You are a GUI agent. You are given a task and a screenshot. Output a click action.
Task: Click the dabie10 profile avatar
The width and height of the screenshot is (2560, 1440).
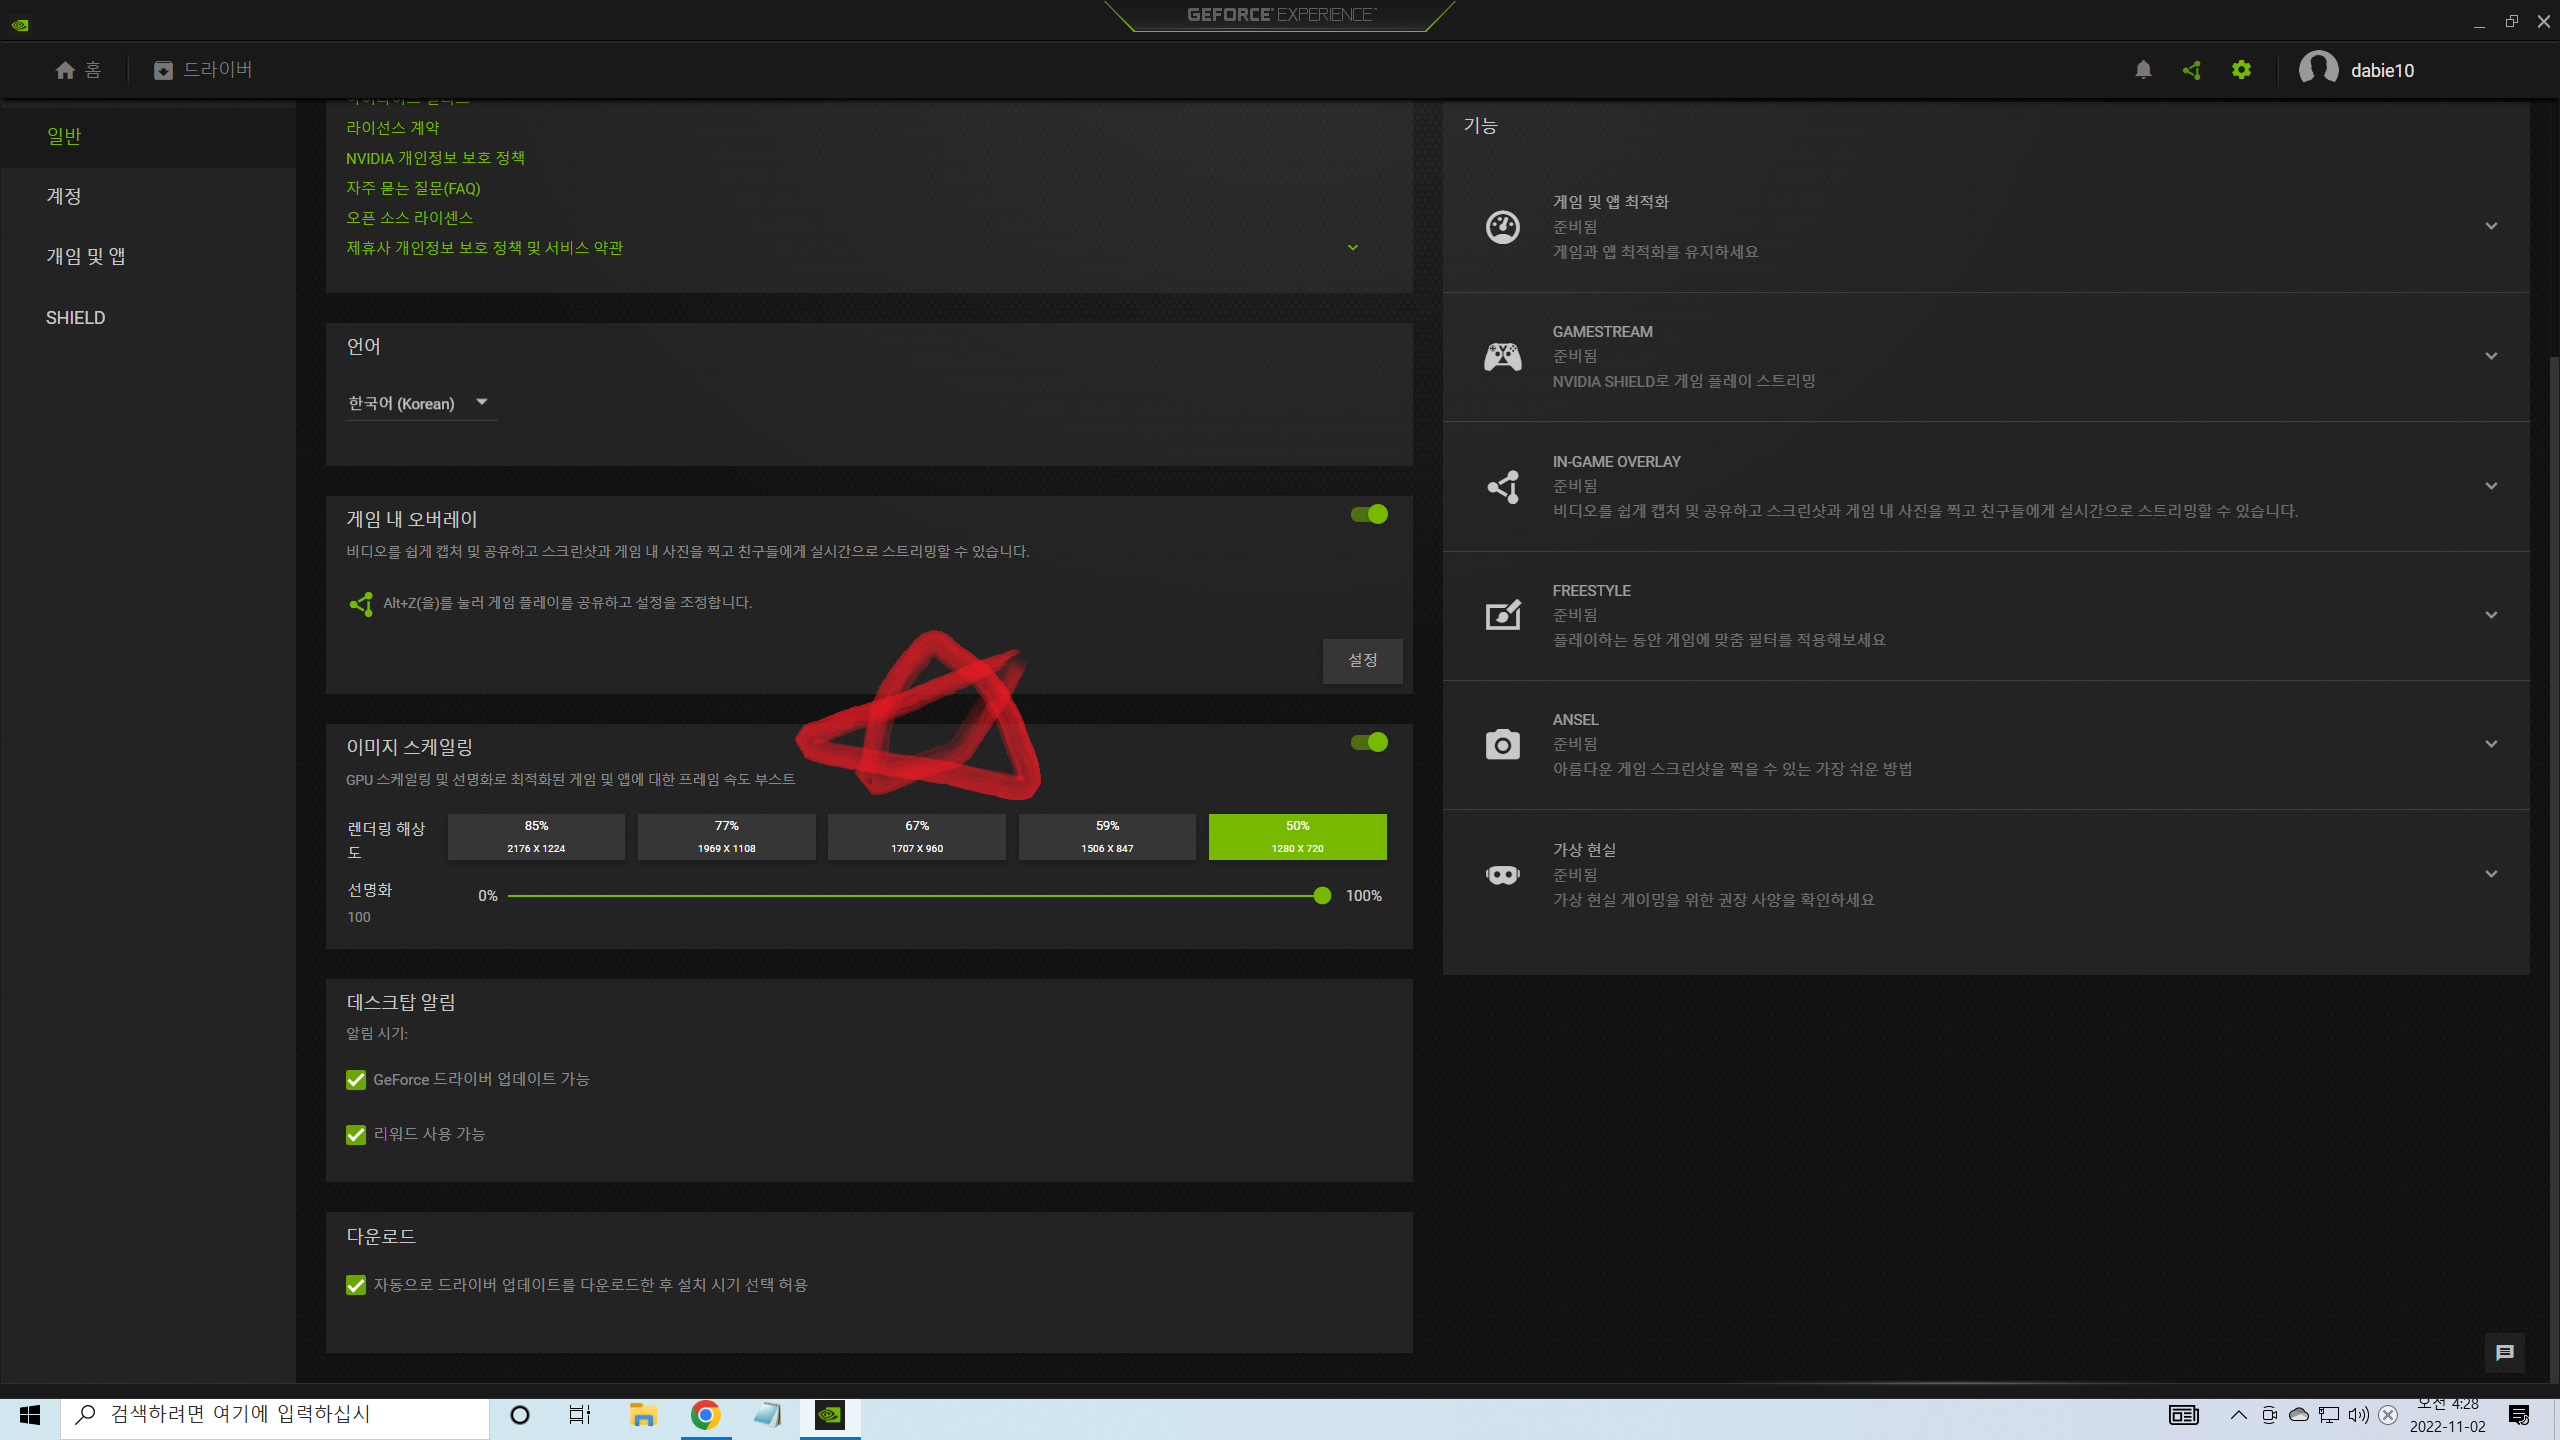(x=2318, y=70)
